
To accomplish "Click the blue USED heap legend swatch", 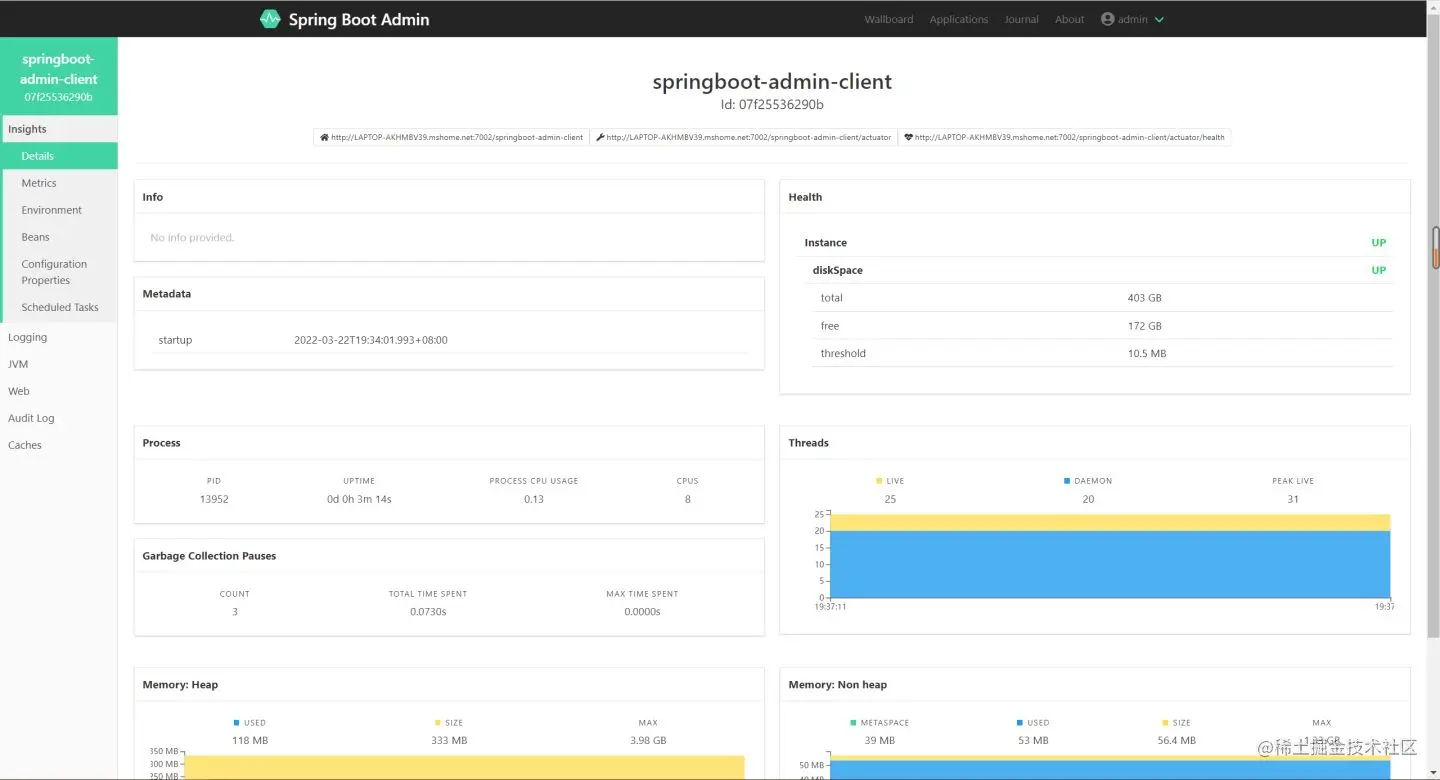I will pyautogui.click(x=237, y=722).
